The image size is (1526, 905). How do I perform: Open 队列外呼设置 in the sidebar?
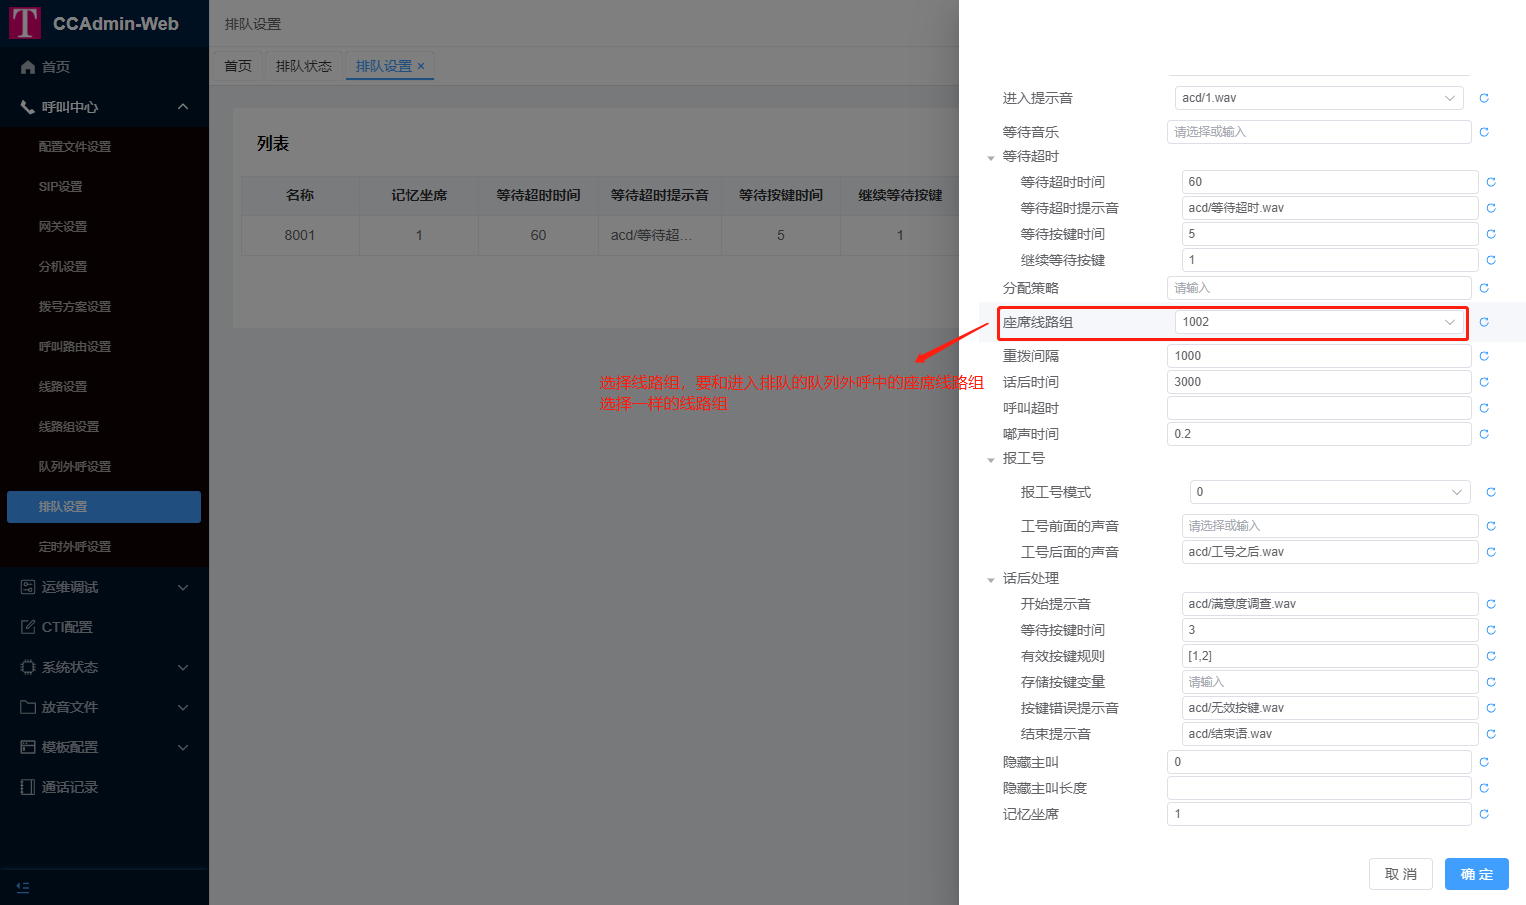[x=75, y=467]
